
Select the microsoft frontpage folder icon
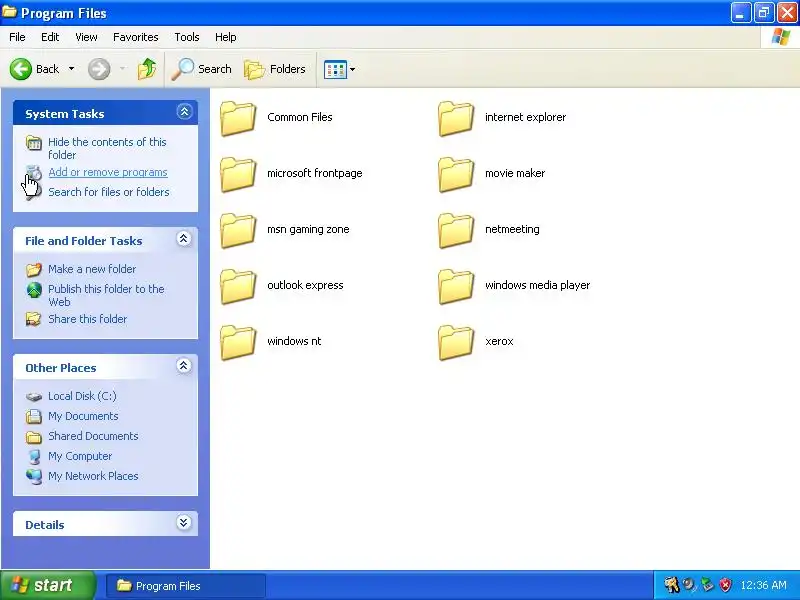coord(238,174)
